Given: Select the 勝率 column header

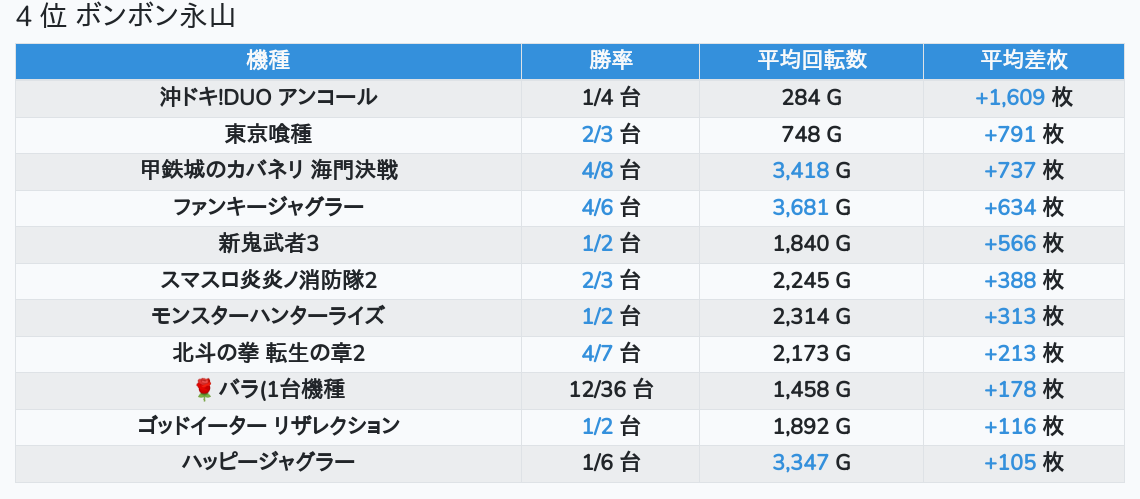Looking at the screenshot, I should (x=610, y=61).
